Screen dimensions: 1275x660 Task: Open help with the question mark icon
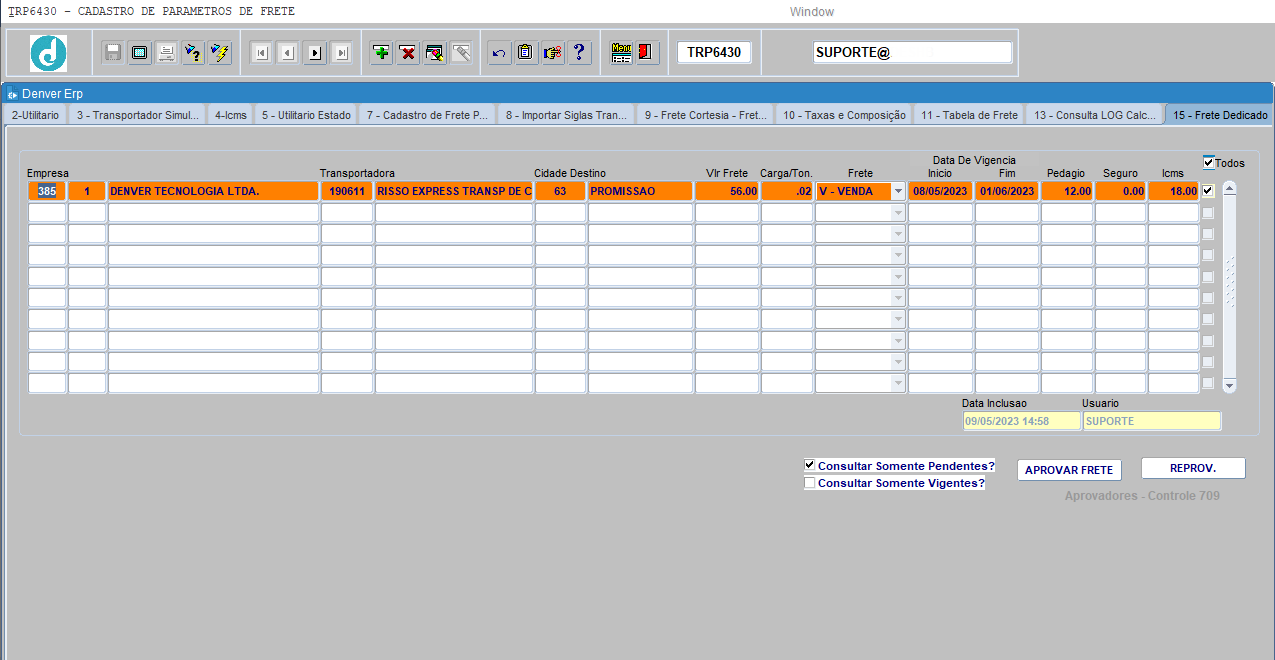coord(579,53)
